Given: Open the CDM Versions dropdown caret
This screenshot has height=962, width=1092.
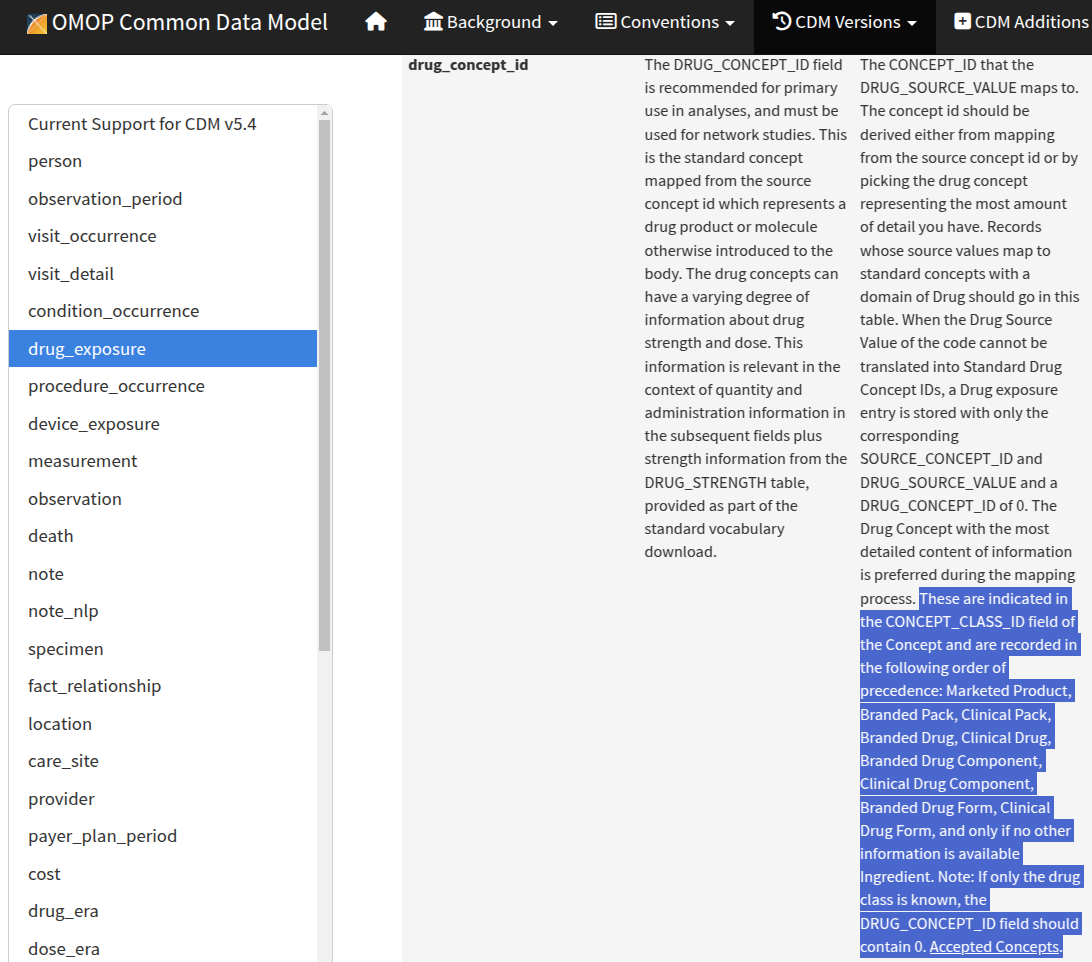Looking at the screenshot, I should [911, 23].
